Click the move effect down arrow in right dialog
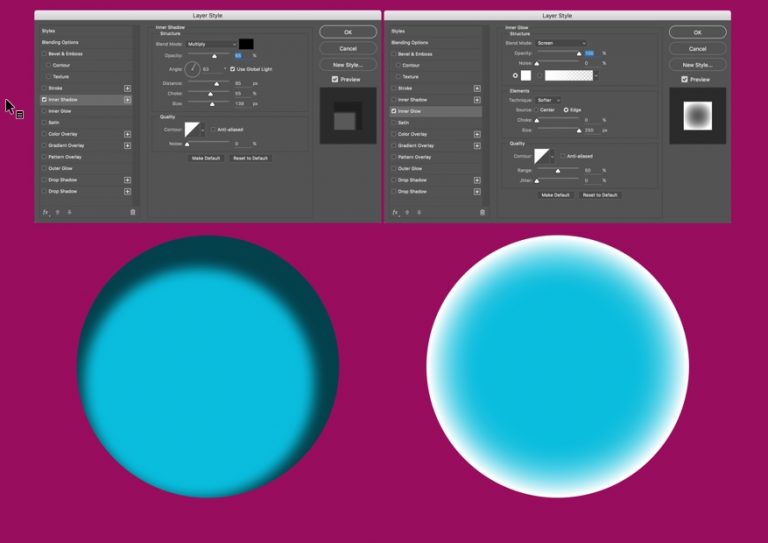 click(x=419, y=212)
